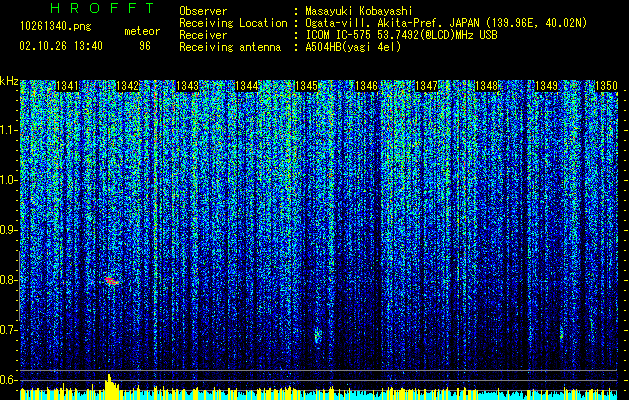Click the 0.7 frequency axis label
The image size is (629, 400).
pyautogui.click(x=7, y=329)
